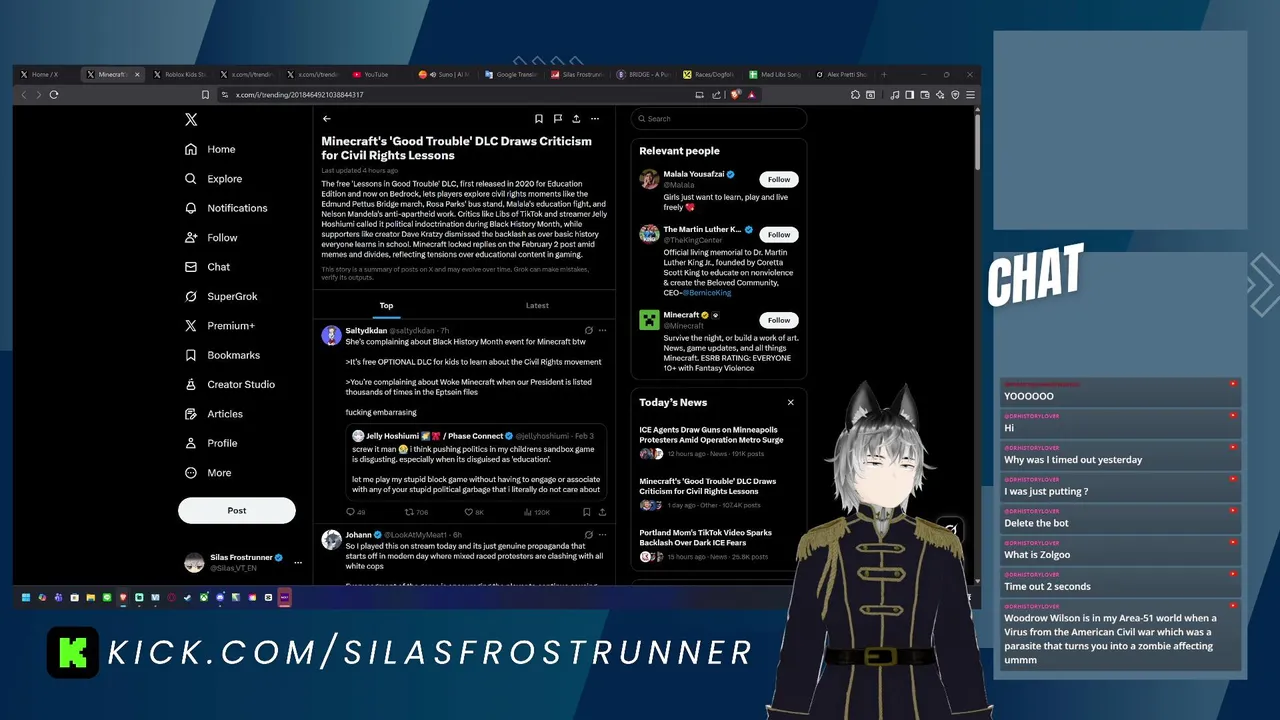Go back with the story back arrow

[x=326, y=119]
